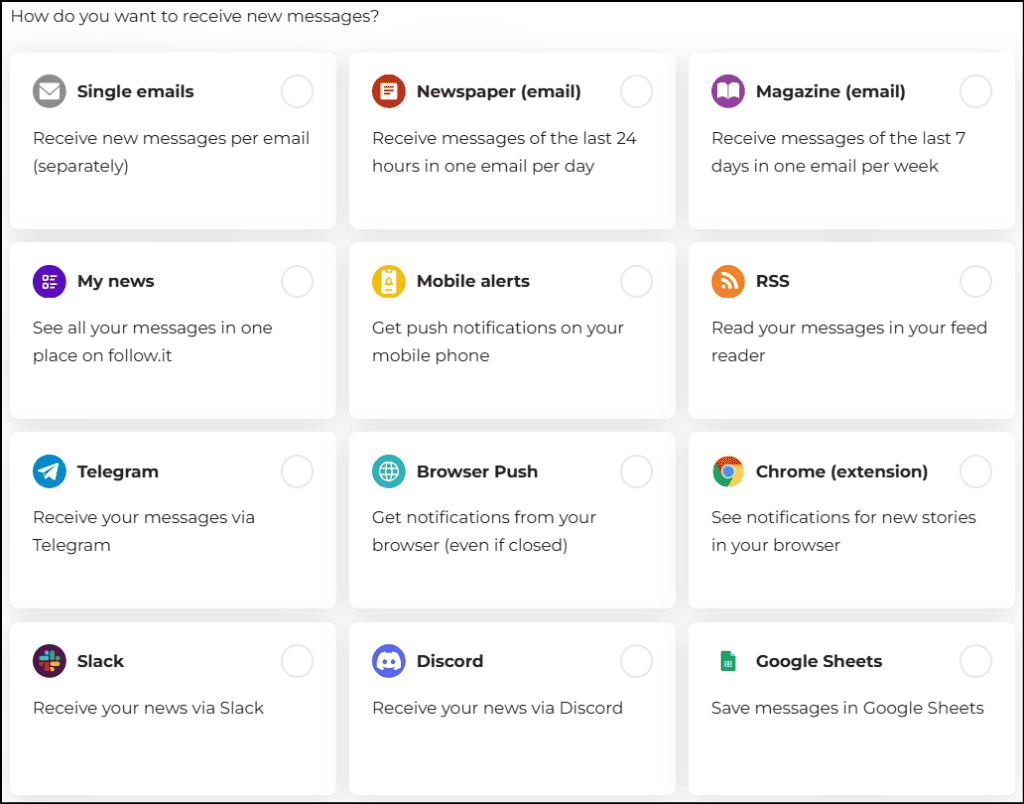Image resolution: width=1024 pixels, height=804 pixels.
Task: Click the 'Browser Push' title text
Action: click(477, 472)
